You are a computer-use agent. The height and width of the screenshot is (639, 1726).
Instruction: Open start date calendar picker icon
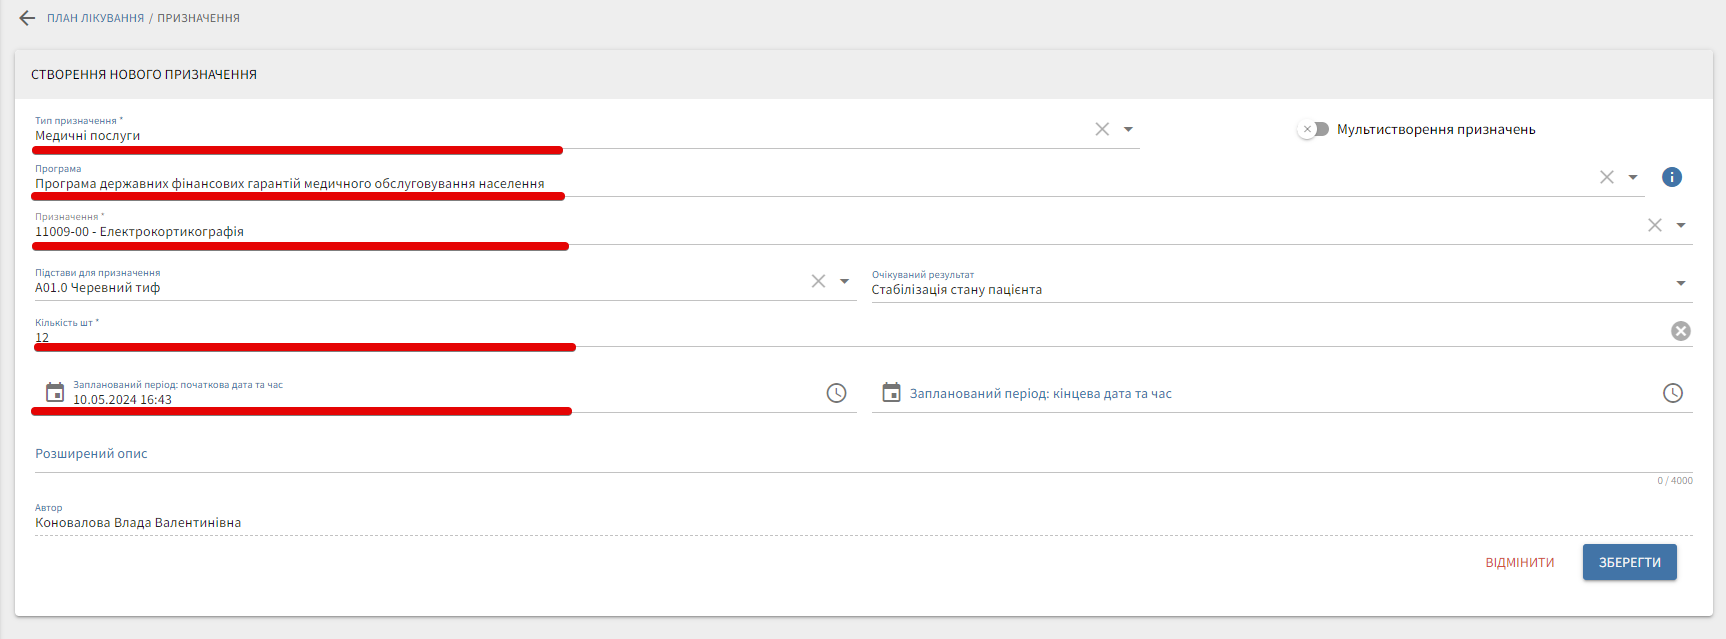(x=55, y=393)
